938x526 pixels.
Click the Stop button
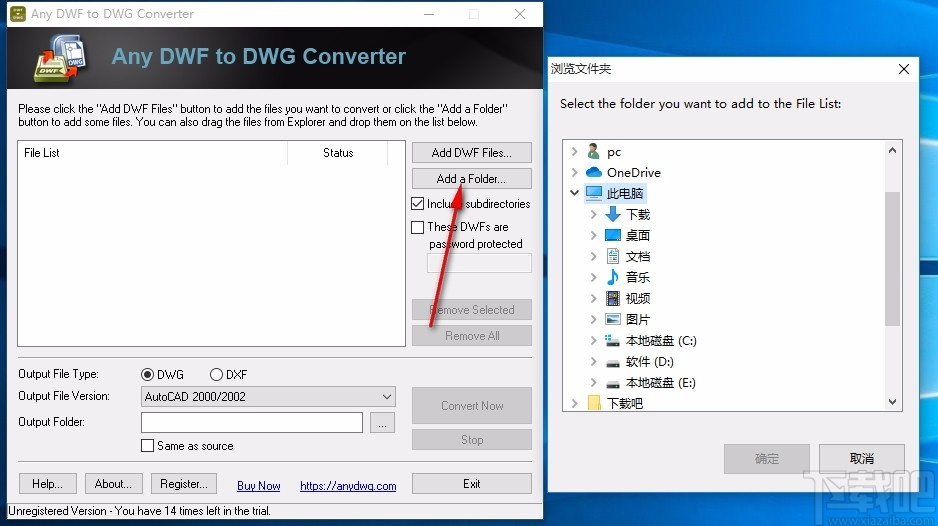point(471,440)
